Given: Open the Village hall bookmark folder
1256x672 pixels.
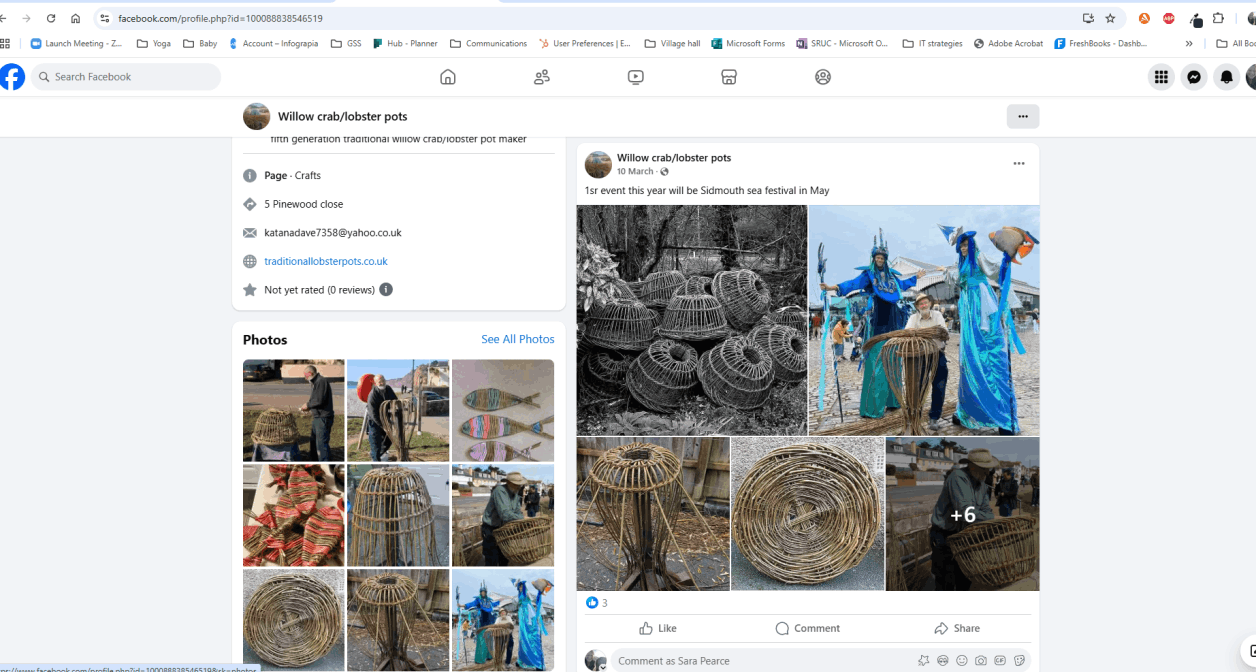Looking at the screenshot, I should click(x=672, y=43).
